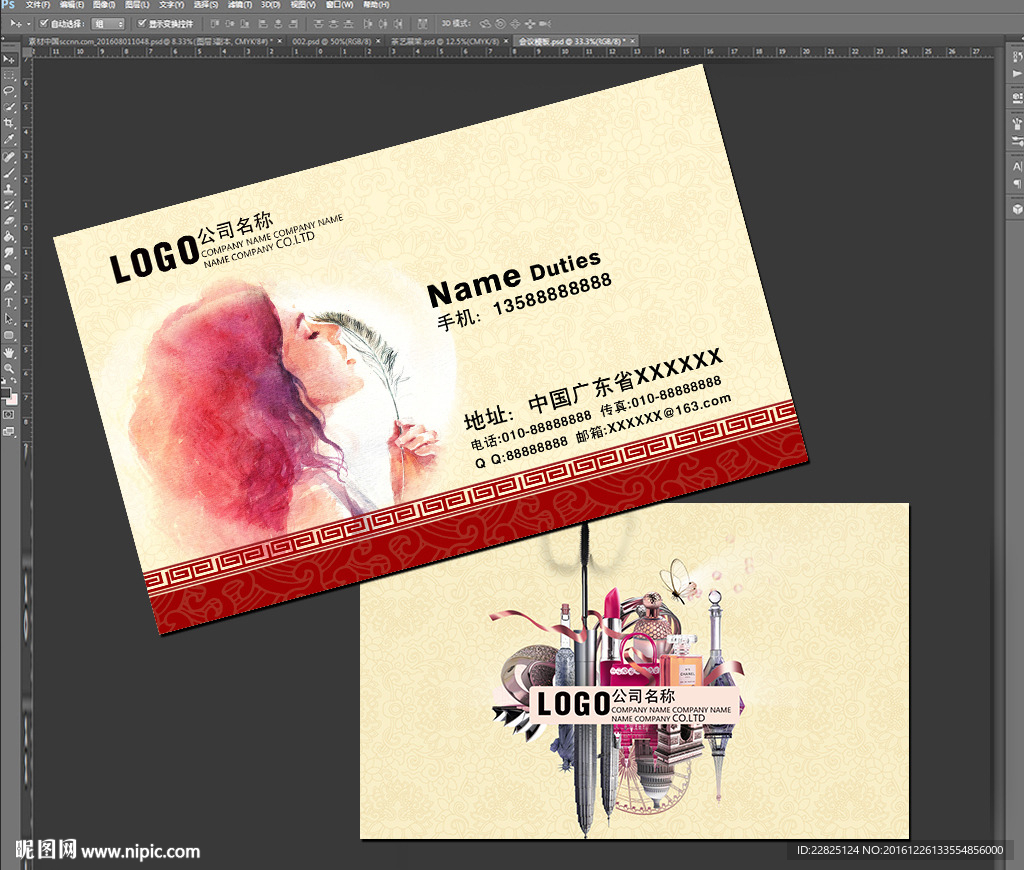
Task: Select the Pen tool
Action: click(x=8, y=287)
